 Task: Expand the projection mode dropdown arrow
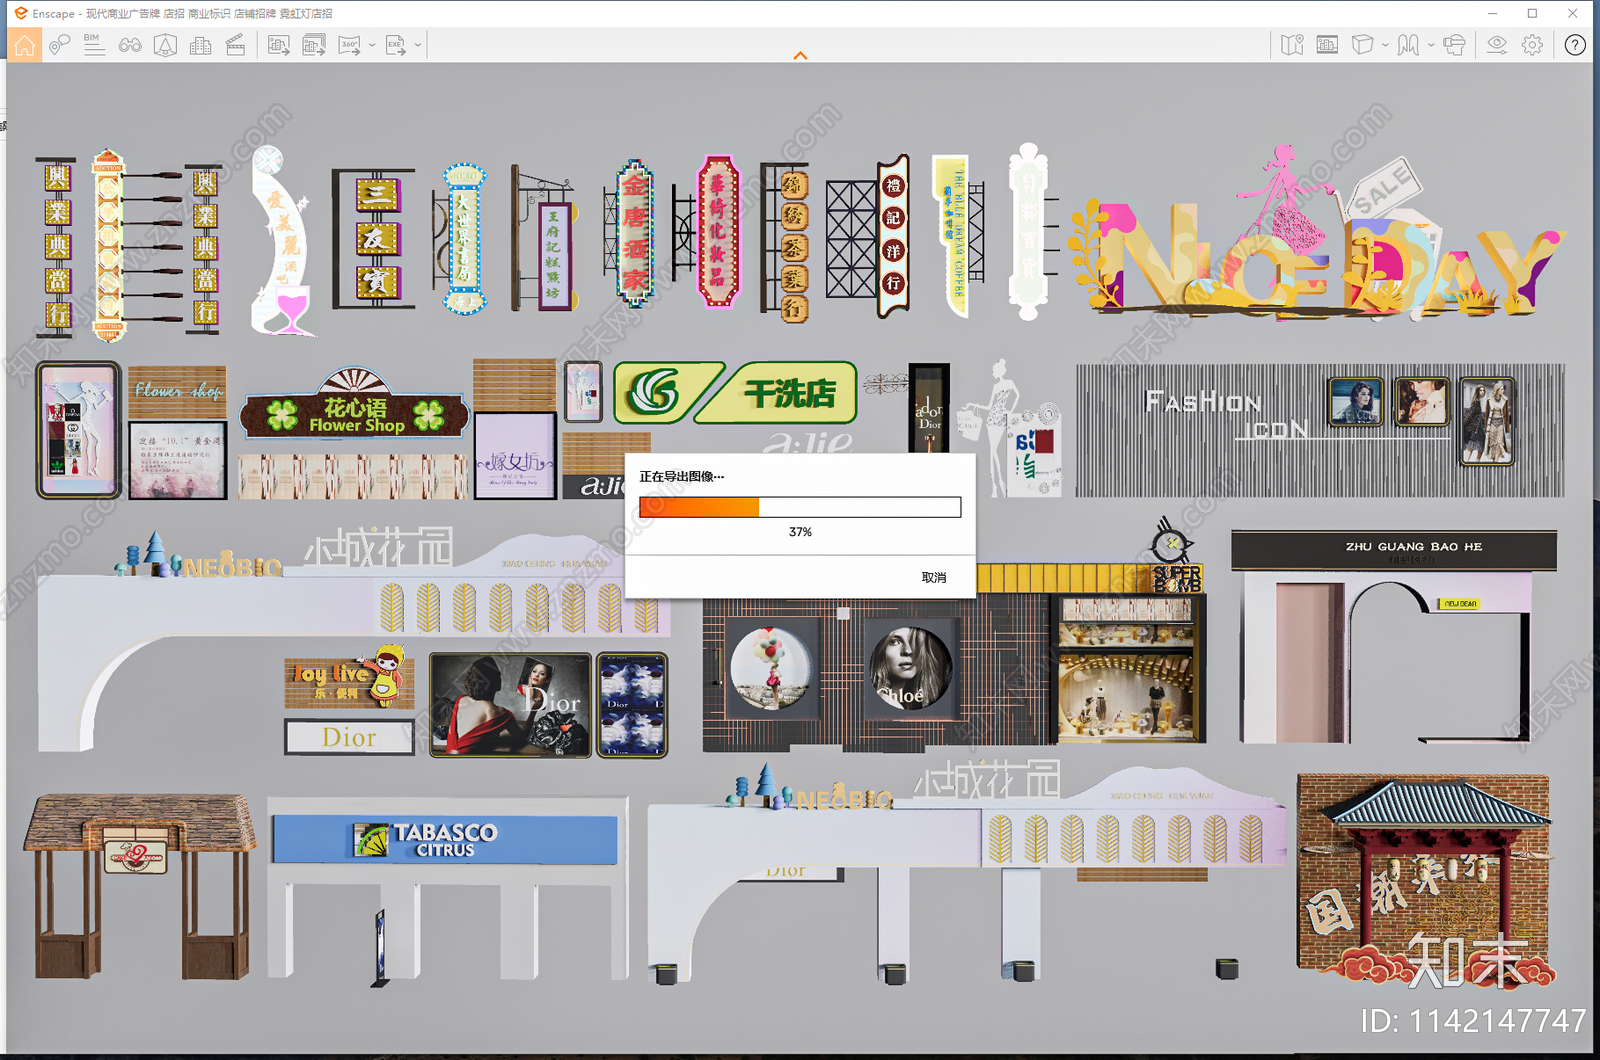pos(1385,45)
